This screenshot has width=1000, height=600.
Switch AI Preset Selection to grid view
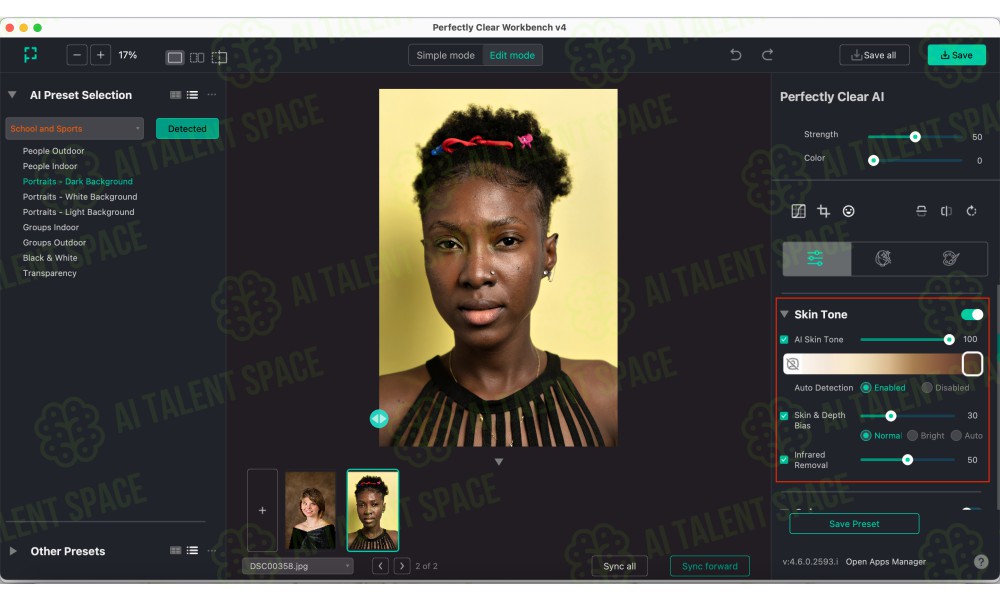pyautogui.click(x=175, y=95)
